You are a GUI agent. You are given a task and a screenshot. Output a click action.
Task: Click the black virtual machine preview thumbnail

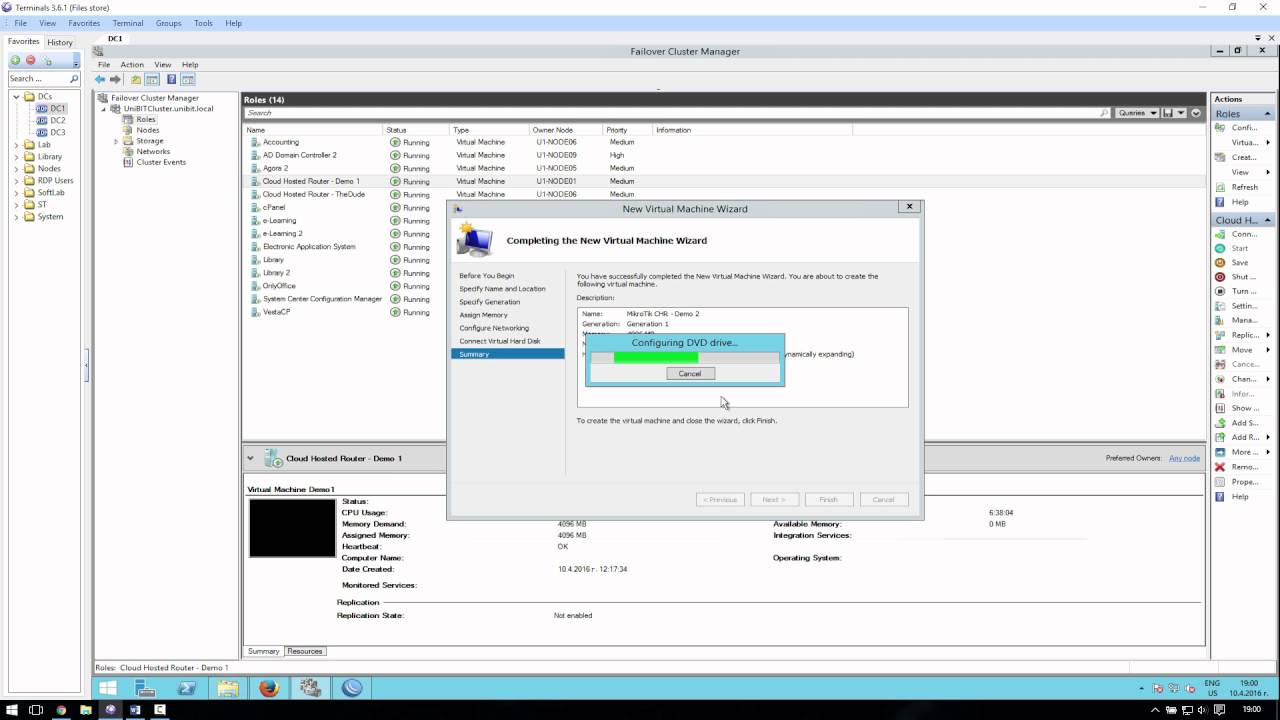(x=292, y=528)
